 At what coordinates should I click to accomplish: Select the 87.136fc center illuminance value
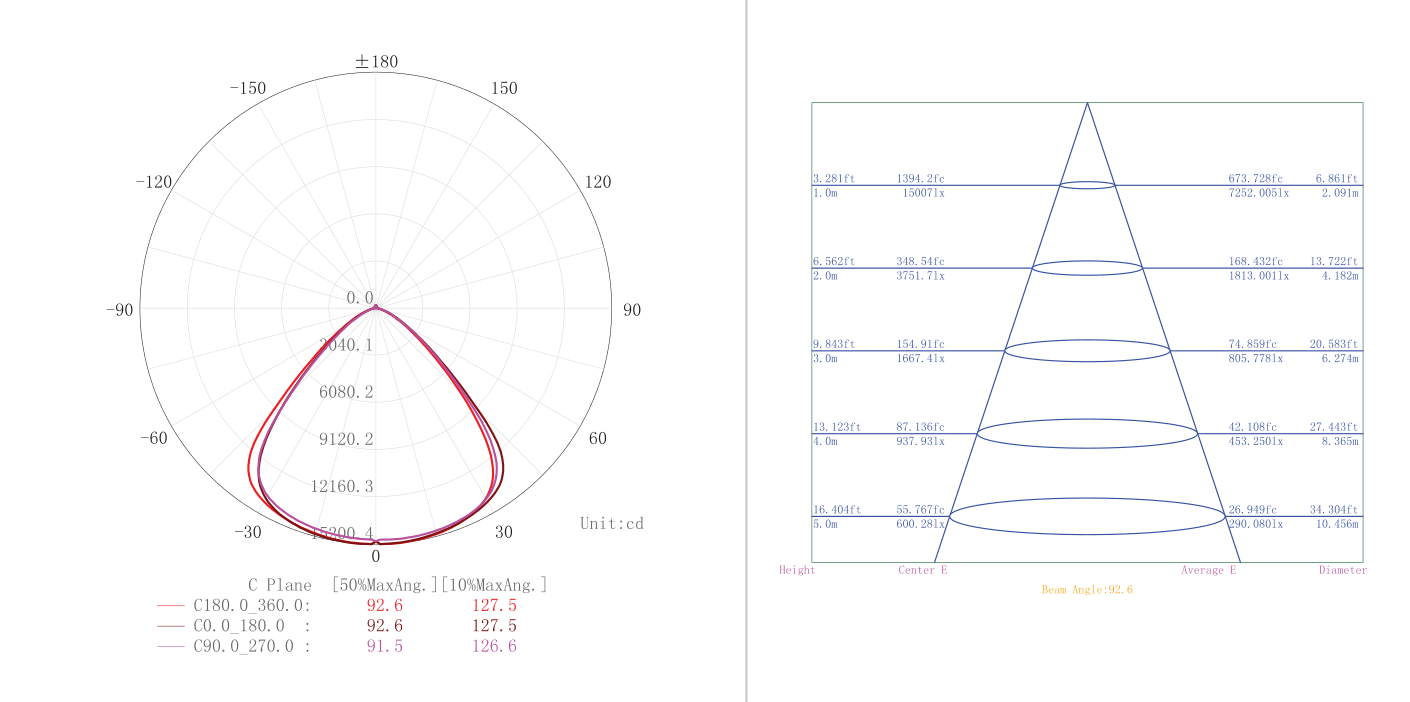pos(920,427)
